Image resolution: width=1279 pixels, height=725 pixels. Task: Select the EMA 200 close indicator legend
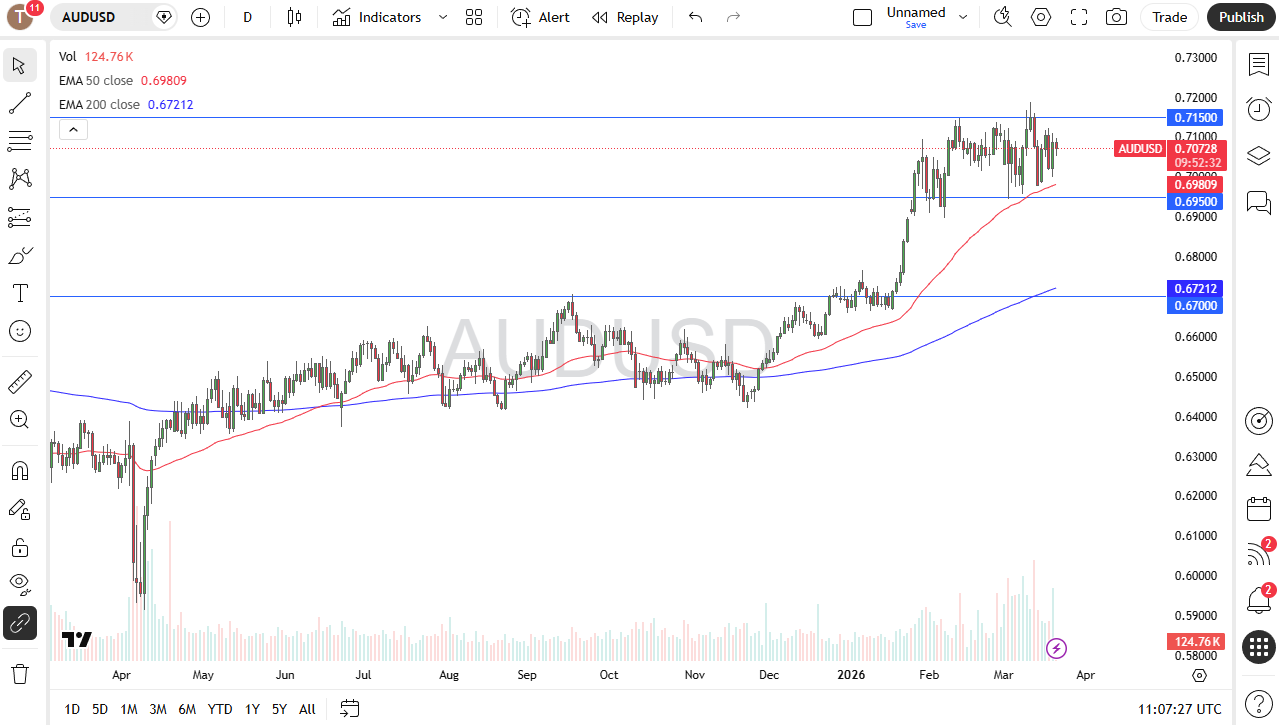99,104
